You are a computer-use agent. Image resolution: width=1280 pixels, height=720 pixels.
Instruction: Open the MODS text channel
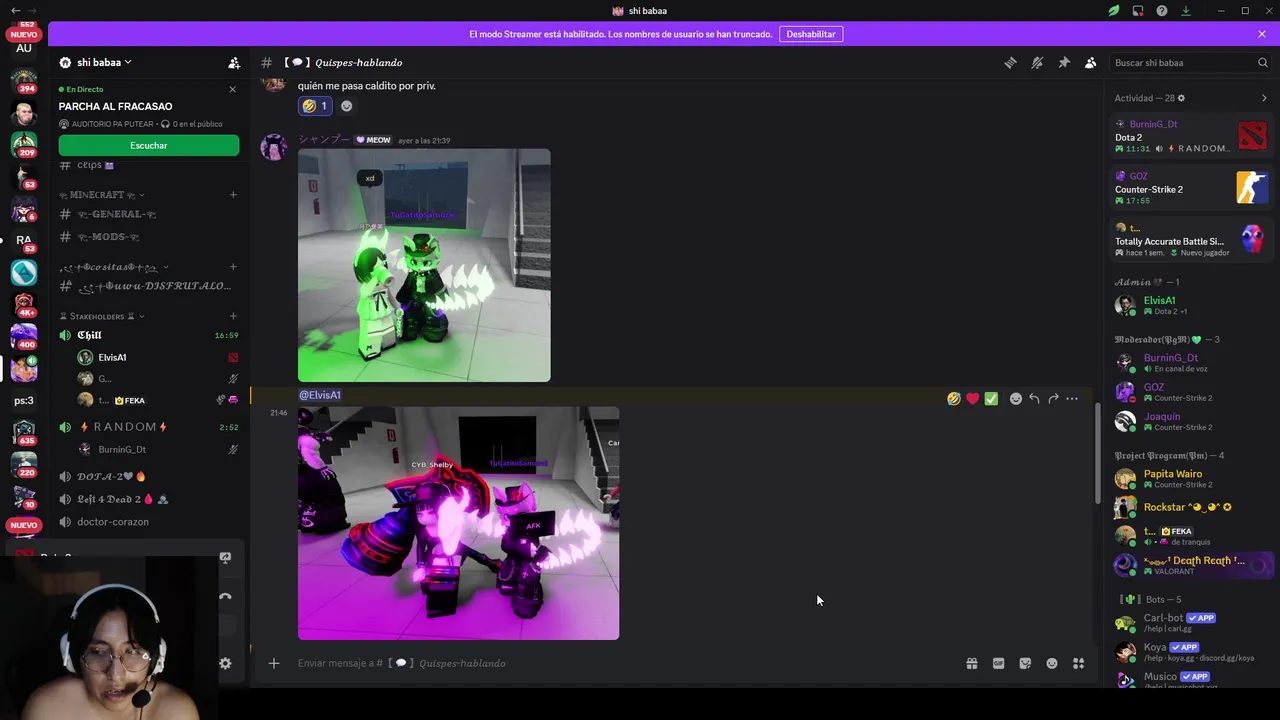click(x=149, y=237)
